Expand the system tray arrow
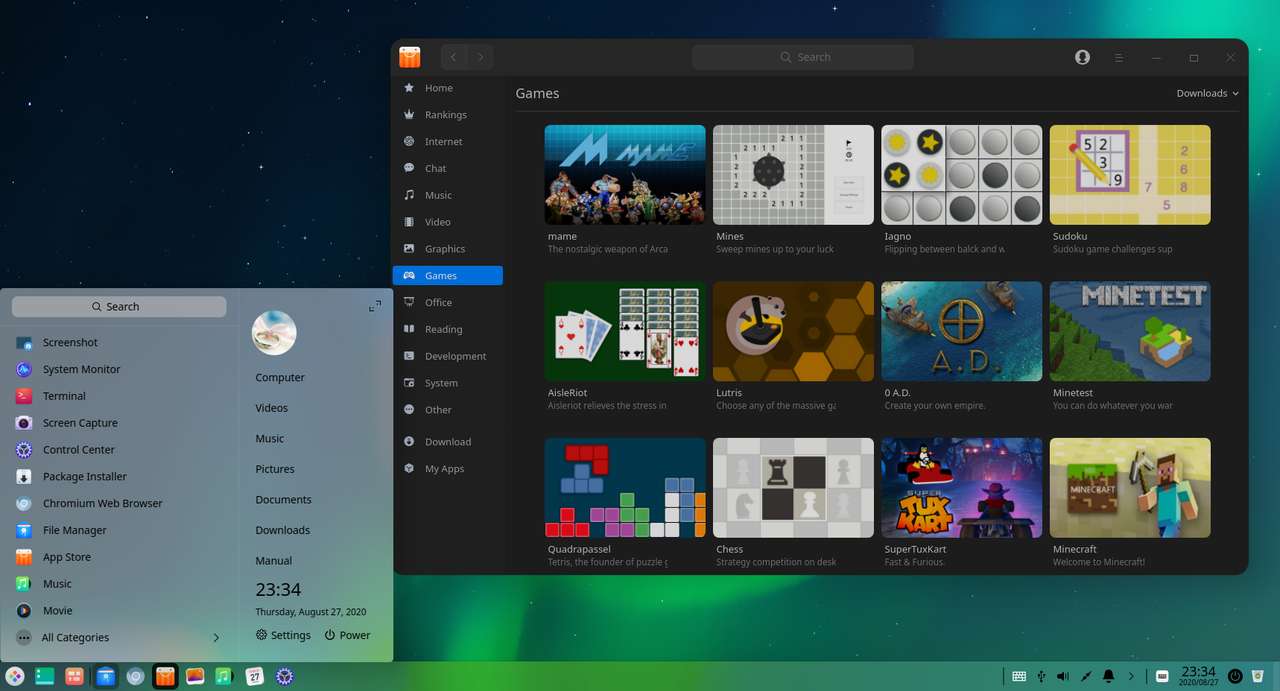 point(1131,677)
